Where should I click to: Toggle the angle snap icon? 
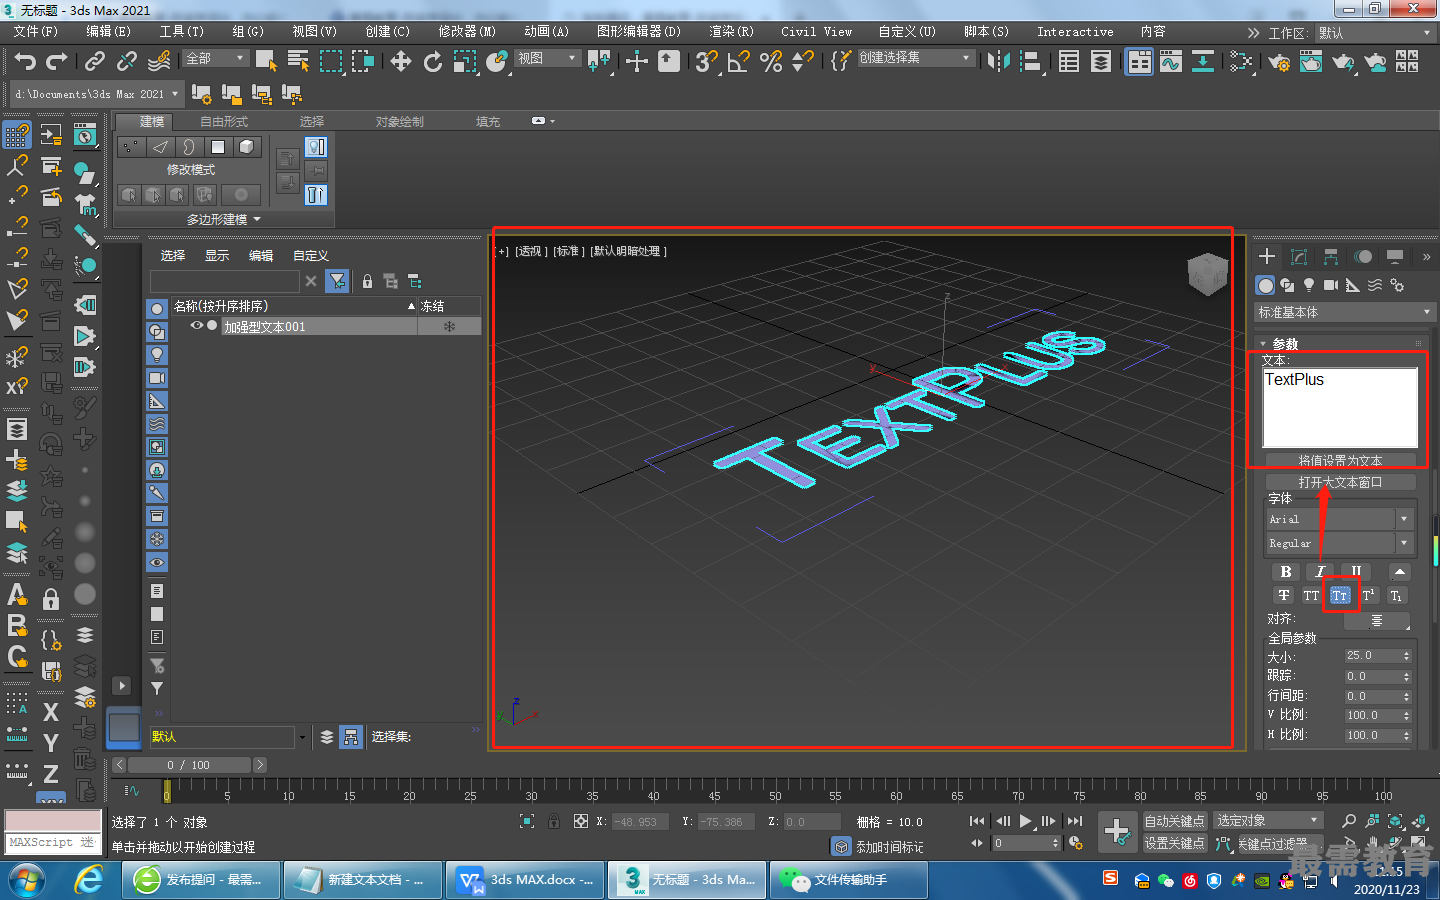(x=739, y=61)
